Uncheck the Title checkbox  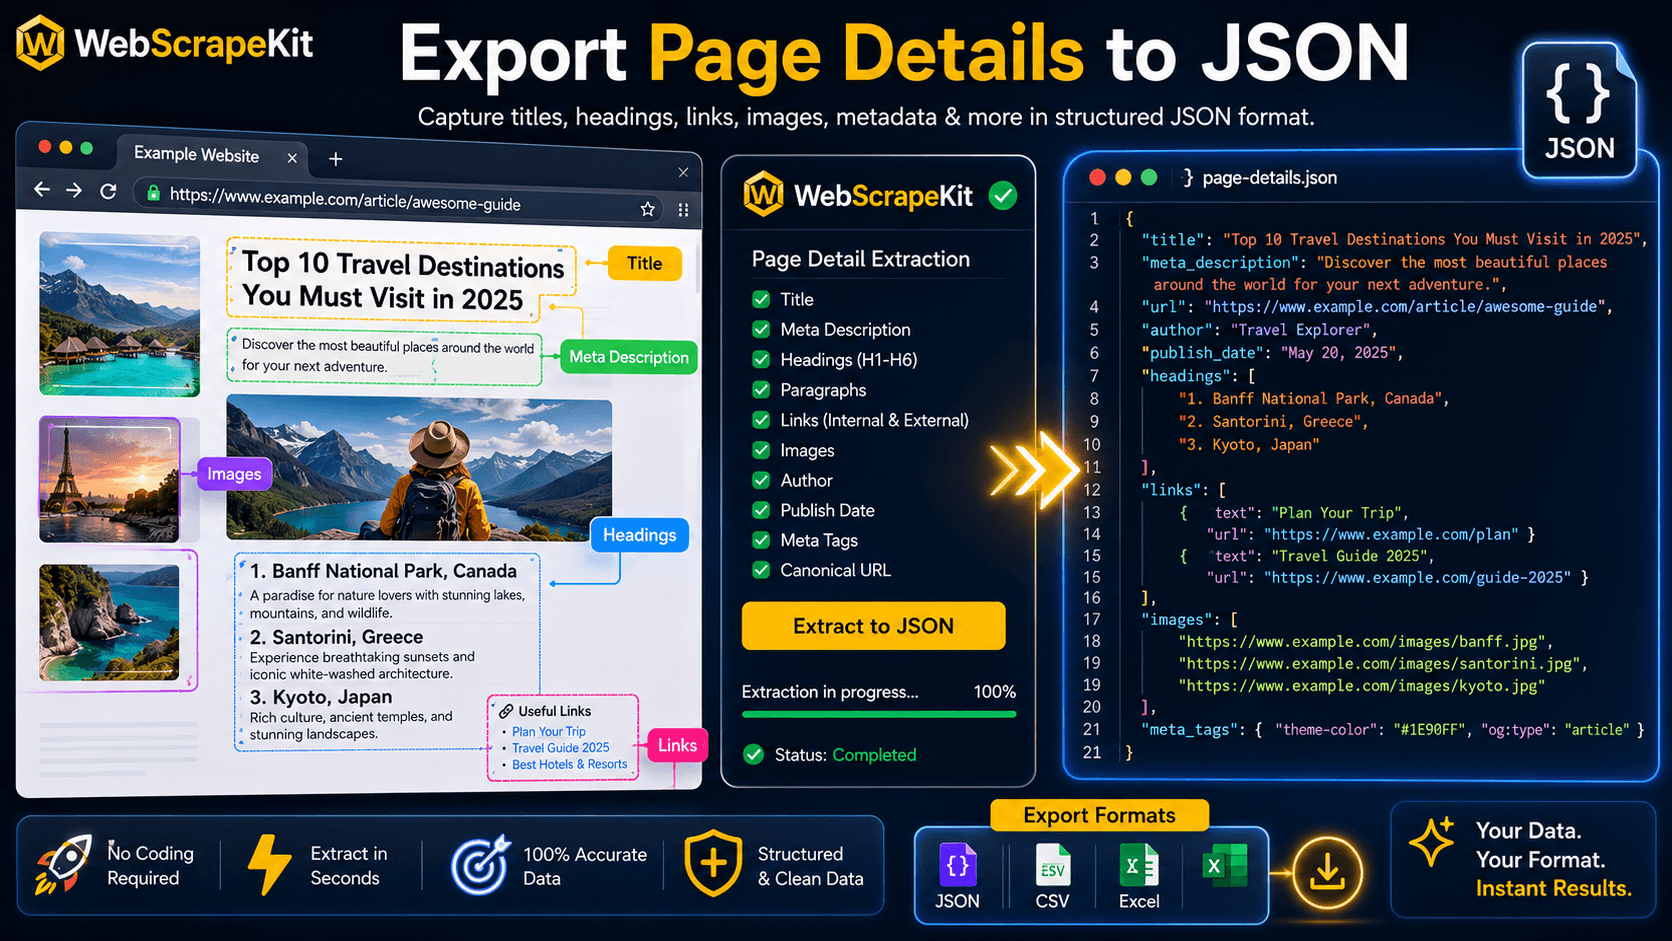(x=761, y=299)
